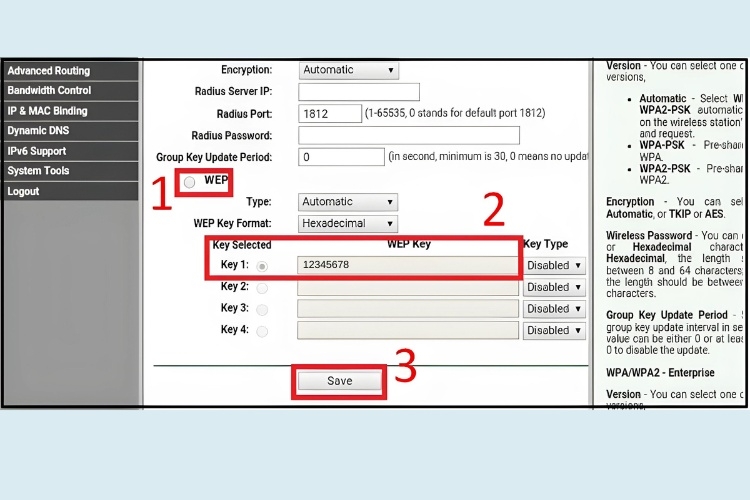
Task: Click the Radius Password field
Action: click(408, 135)
